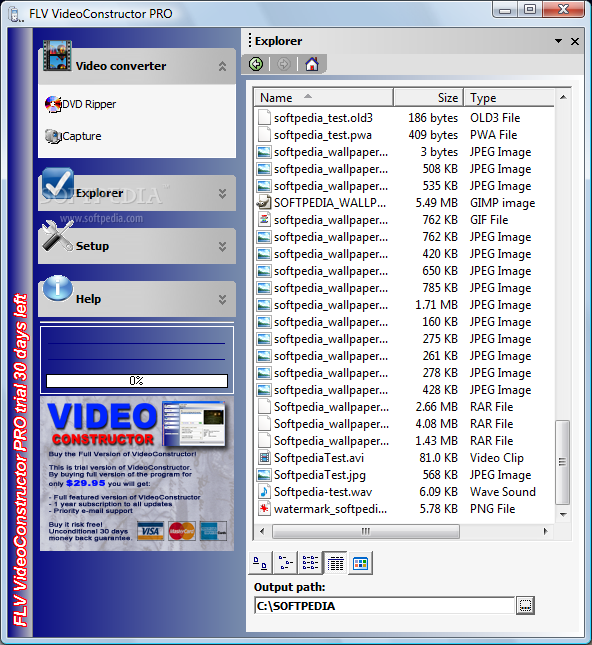Screen dimensions: 592x645
Task: Expand the Help section
Action: click(x=222, y=299)
